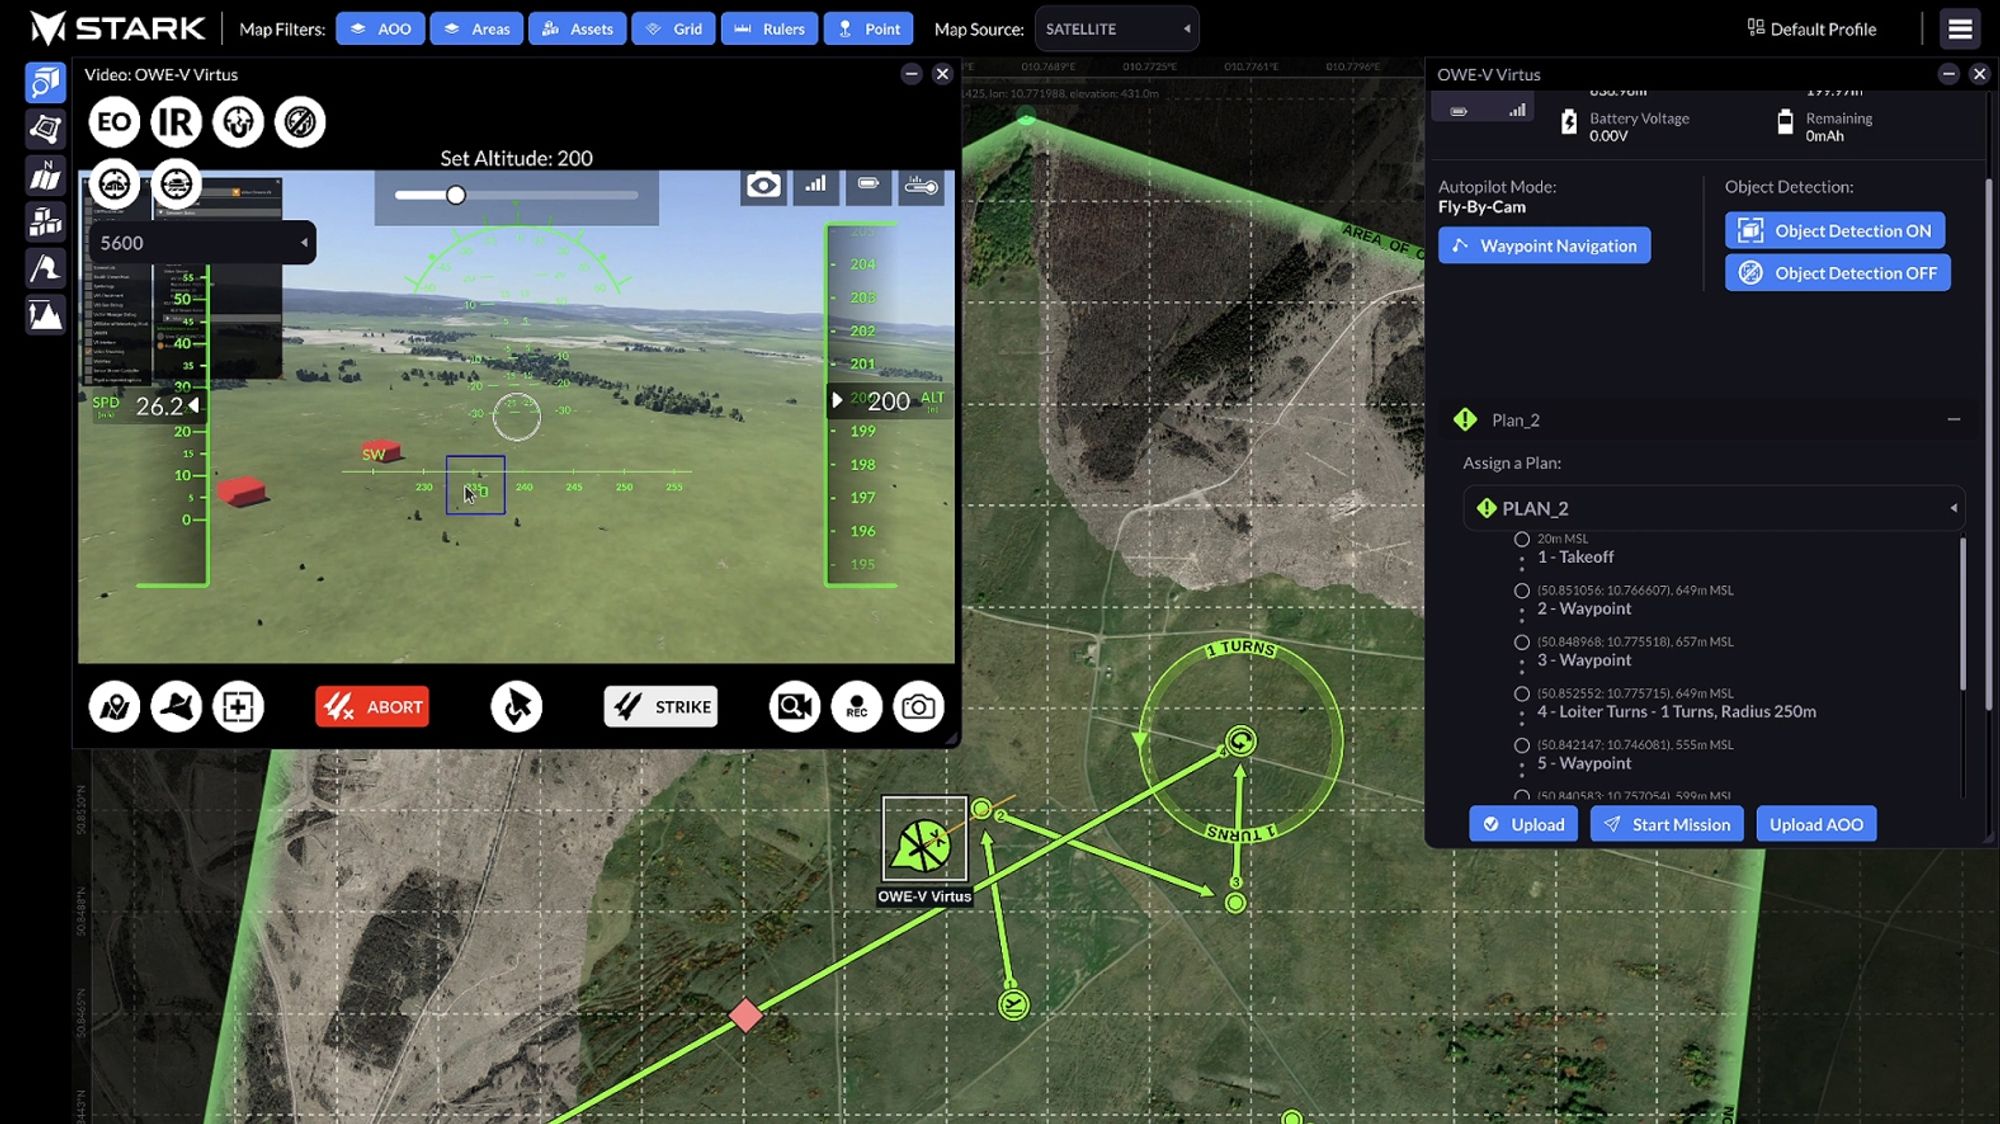Click the Start Mission button
This screenshot has width=2000, height=1124.
pyautogui.click(x=1666, y=824)
